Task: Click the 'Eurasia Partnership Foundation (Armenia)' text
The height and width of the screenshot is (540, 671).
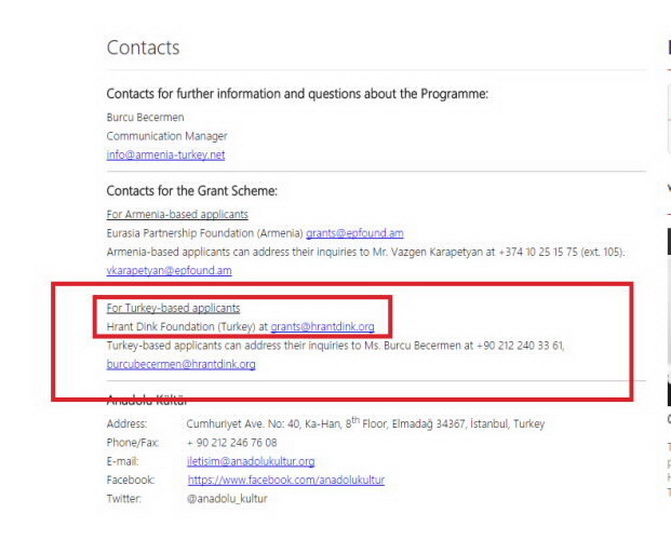Action: [205, 233]
